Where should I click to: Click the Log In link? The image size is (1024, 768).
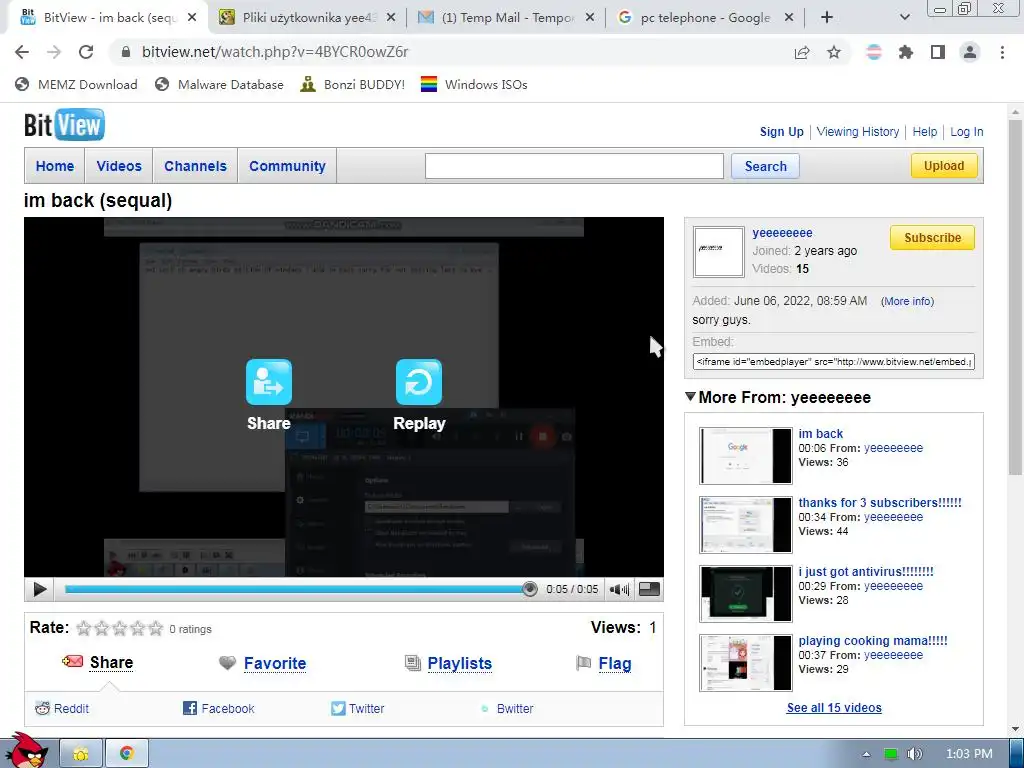click(967, 131)
